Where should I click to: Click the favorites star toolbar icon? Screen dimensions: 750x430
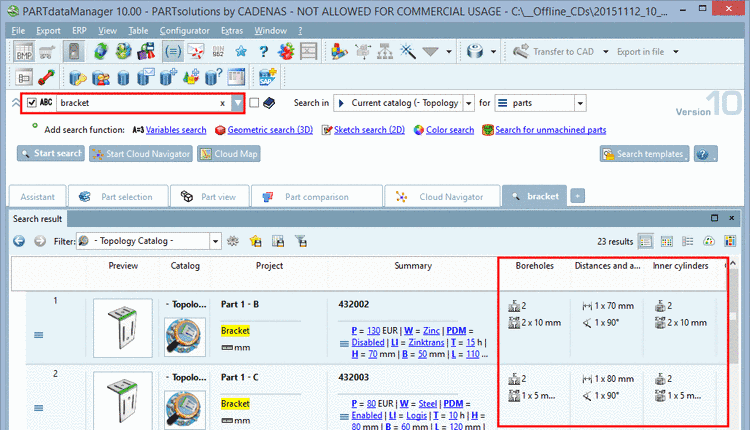click(x=240, y=51)
